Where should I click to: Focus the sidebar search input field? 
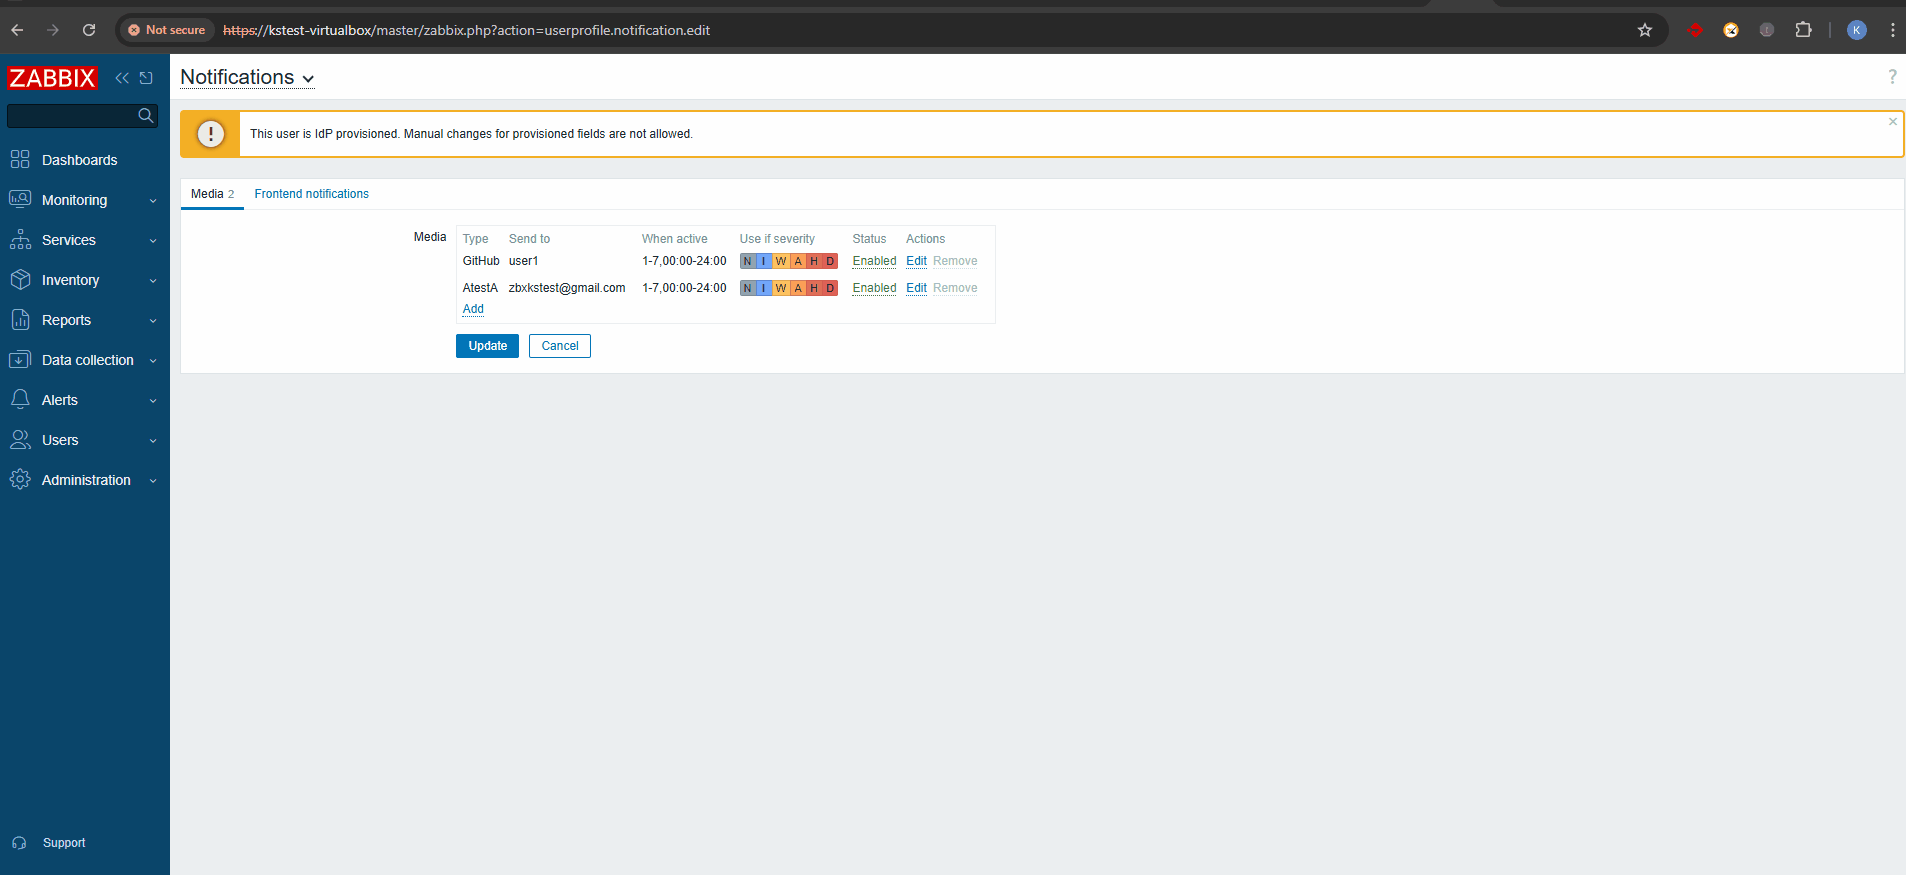point(72,116)
